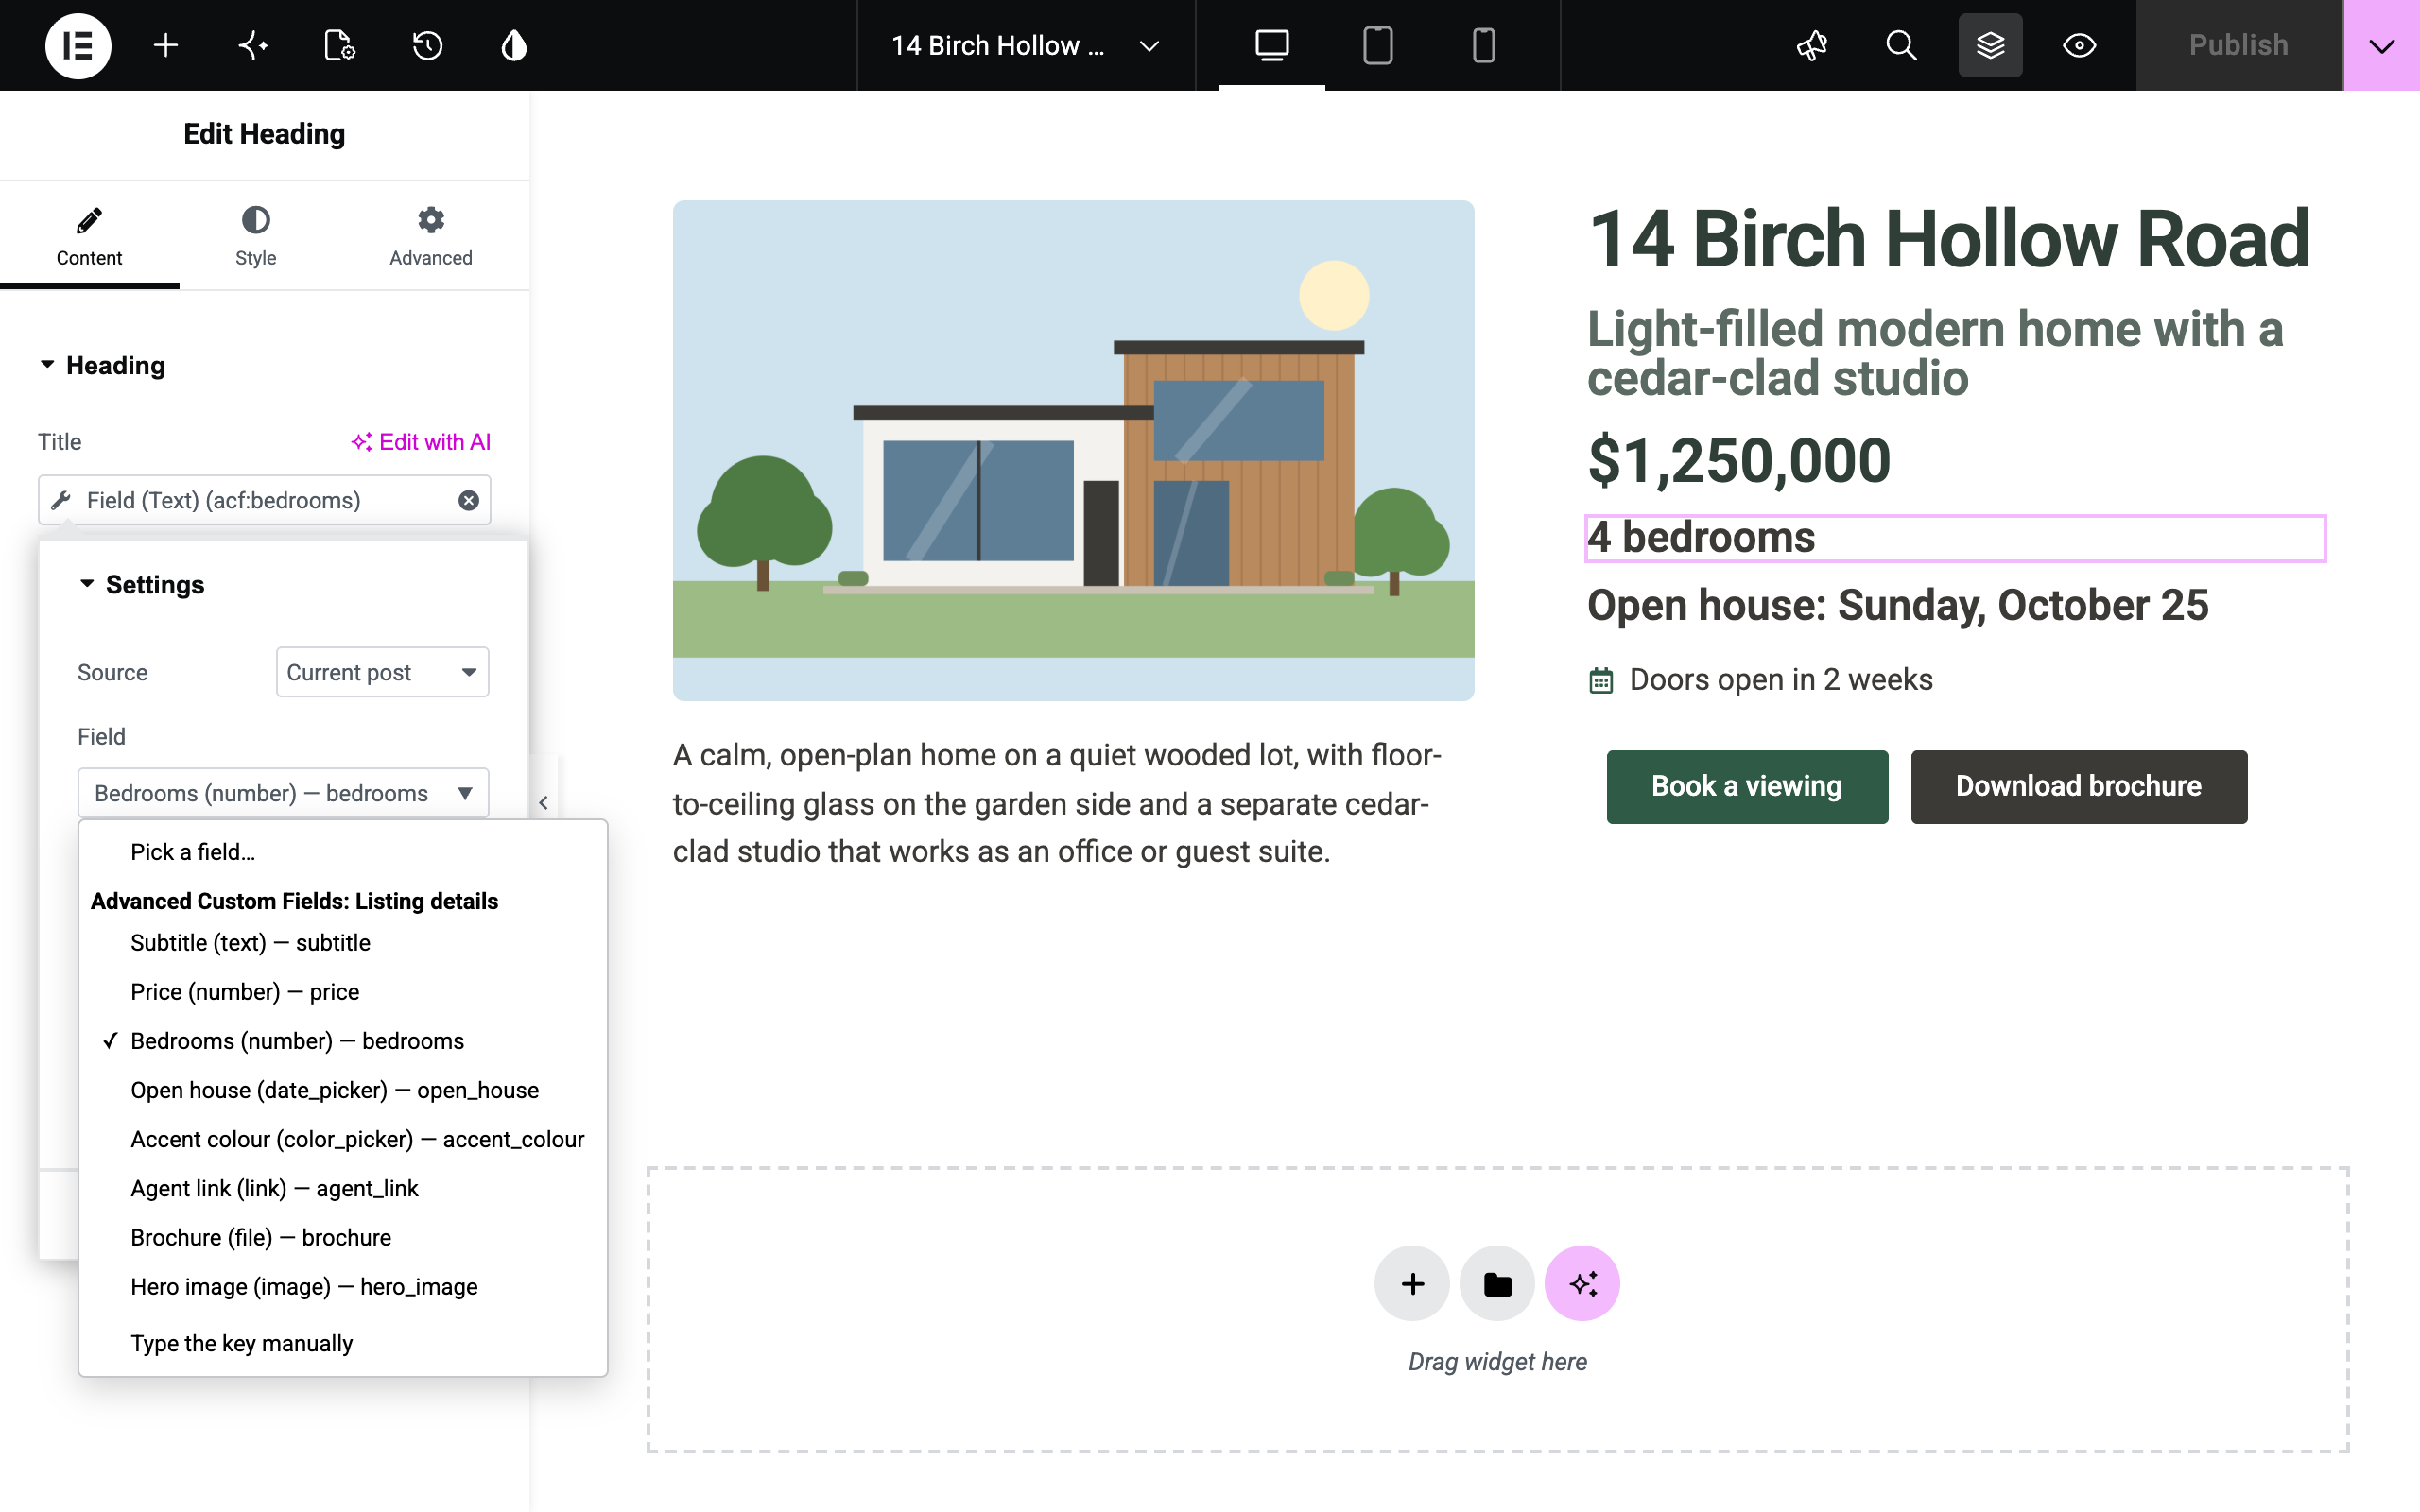2420x1512 pixels.
Task: Select Open house (date_picker) option
Action: coord(343,1090)
